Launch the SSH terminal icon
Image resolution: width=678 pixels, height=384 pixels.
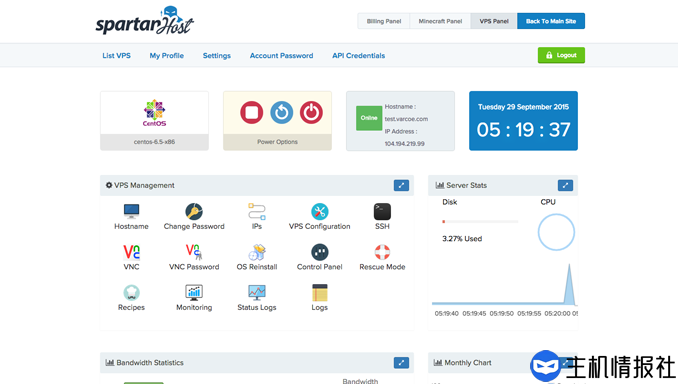[x=382, y=211]
